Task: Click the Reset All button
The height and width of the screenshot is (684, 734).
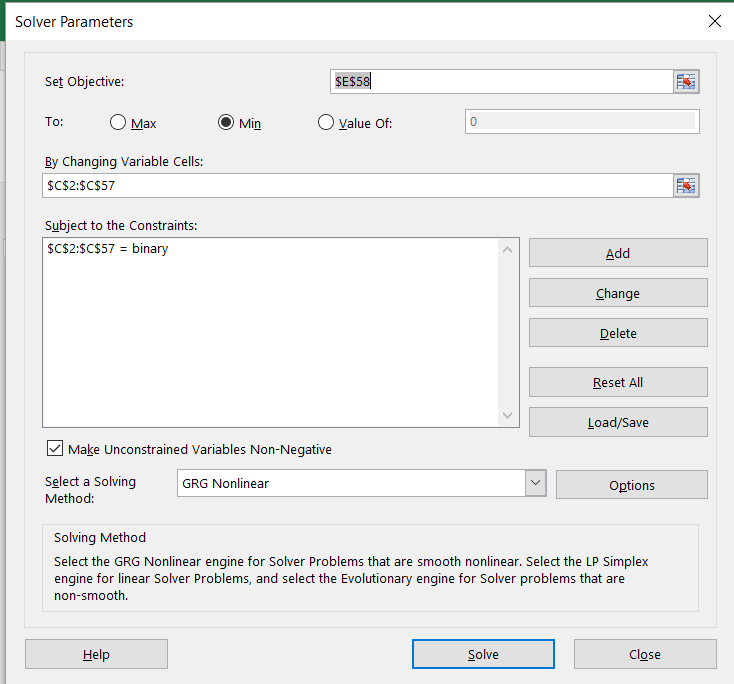Action: (x=618, y=382)
